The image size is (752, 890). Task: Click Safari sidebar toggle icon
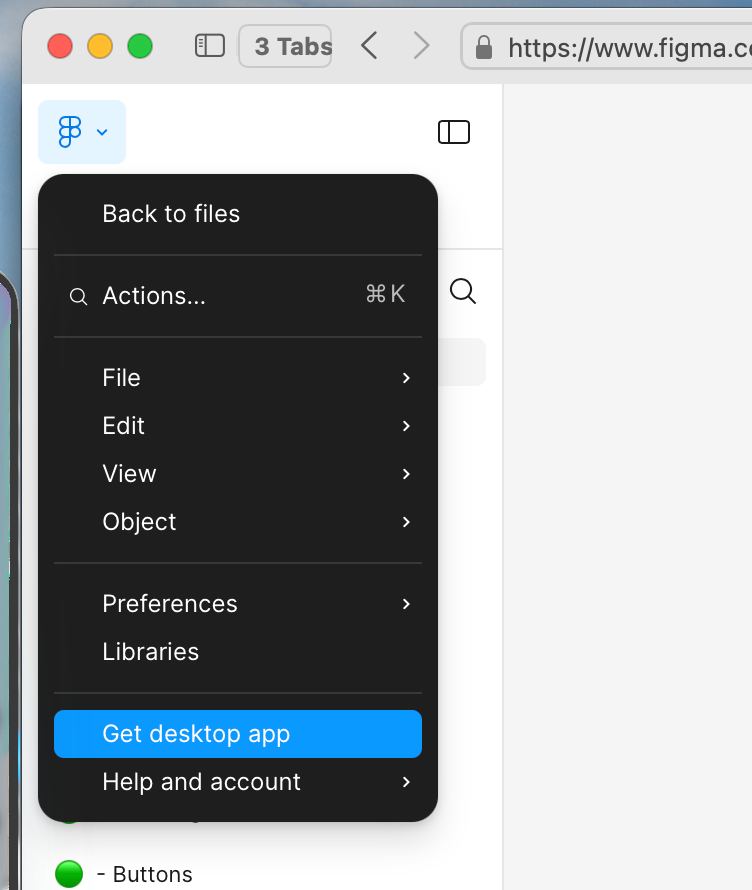[209, 46]
